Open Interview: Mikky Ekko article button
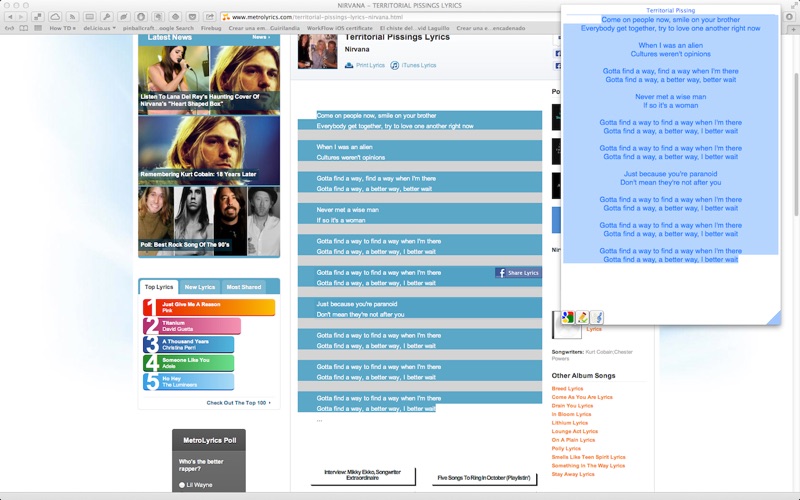Viewport: 800px width, 500px height. pyautogui.click(x=363, y=475)
